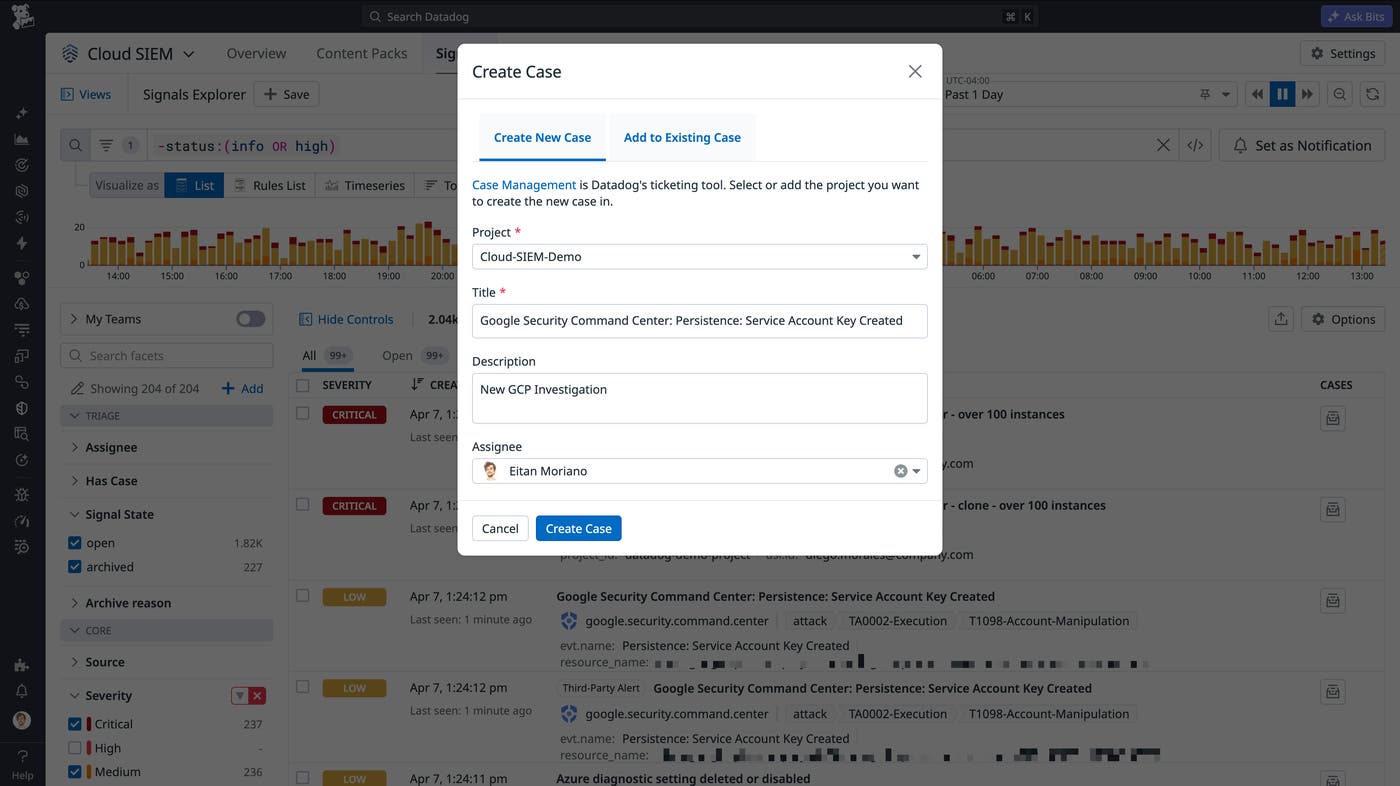Switch to Add to Existing Case tab
This screenshot has width=1400, height=786.
(682, 138)
